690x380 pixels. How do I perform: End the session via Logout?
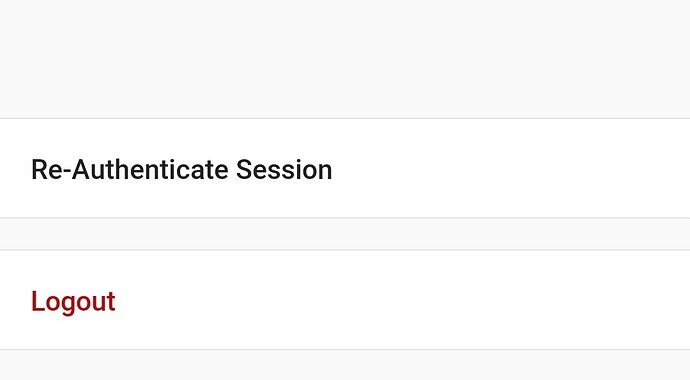(345, 300)
